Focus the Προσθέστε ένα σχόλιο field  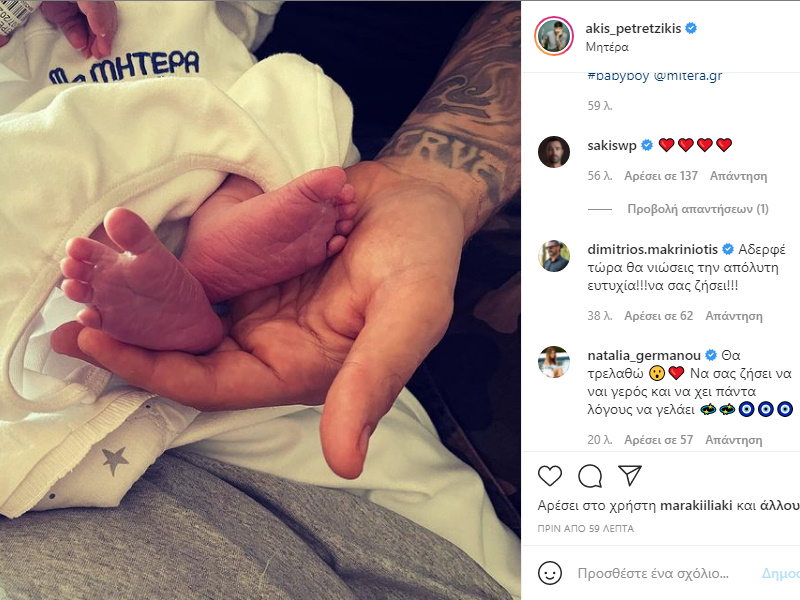[x=653, y=573]
